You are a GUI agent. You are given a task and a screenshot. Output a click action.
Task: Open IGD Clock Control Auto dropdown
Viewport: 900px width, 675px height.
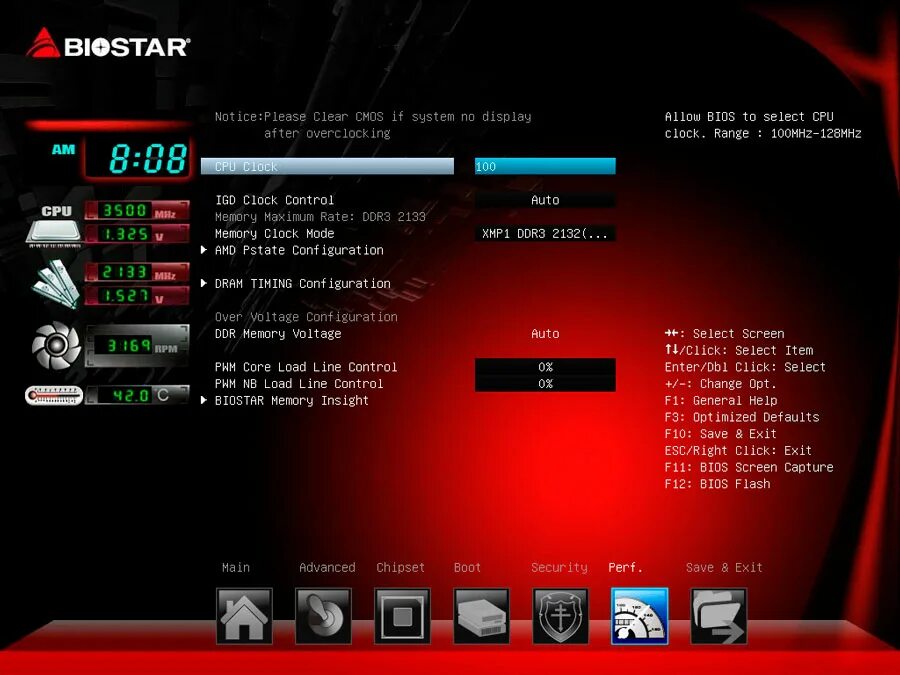pos(545,200)
